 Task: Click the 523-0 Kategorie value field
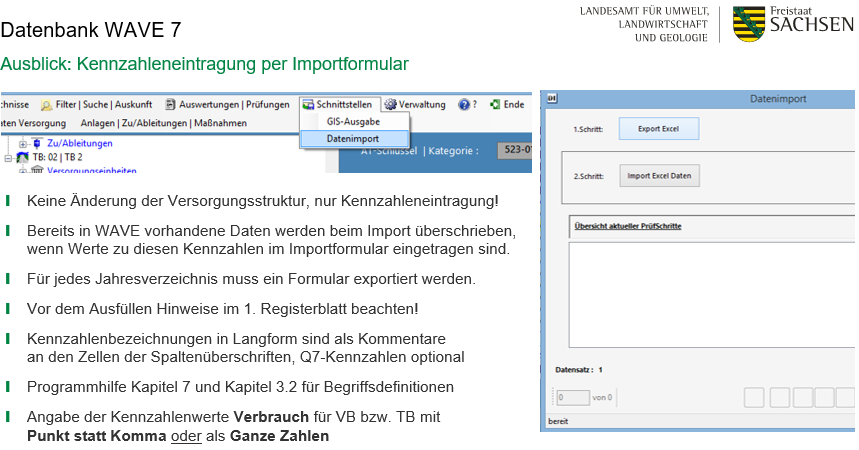514,150
